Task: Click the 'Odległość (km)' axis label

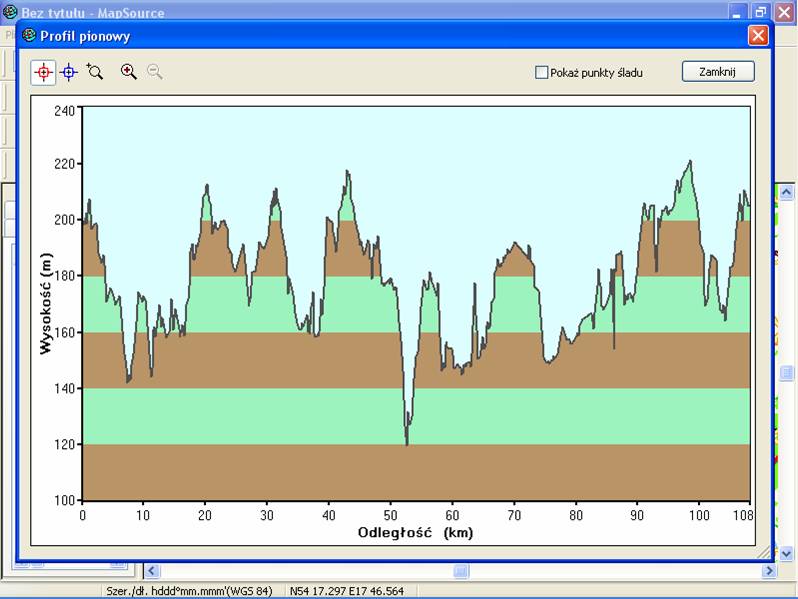Action: (415, 533)
